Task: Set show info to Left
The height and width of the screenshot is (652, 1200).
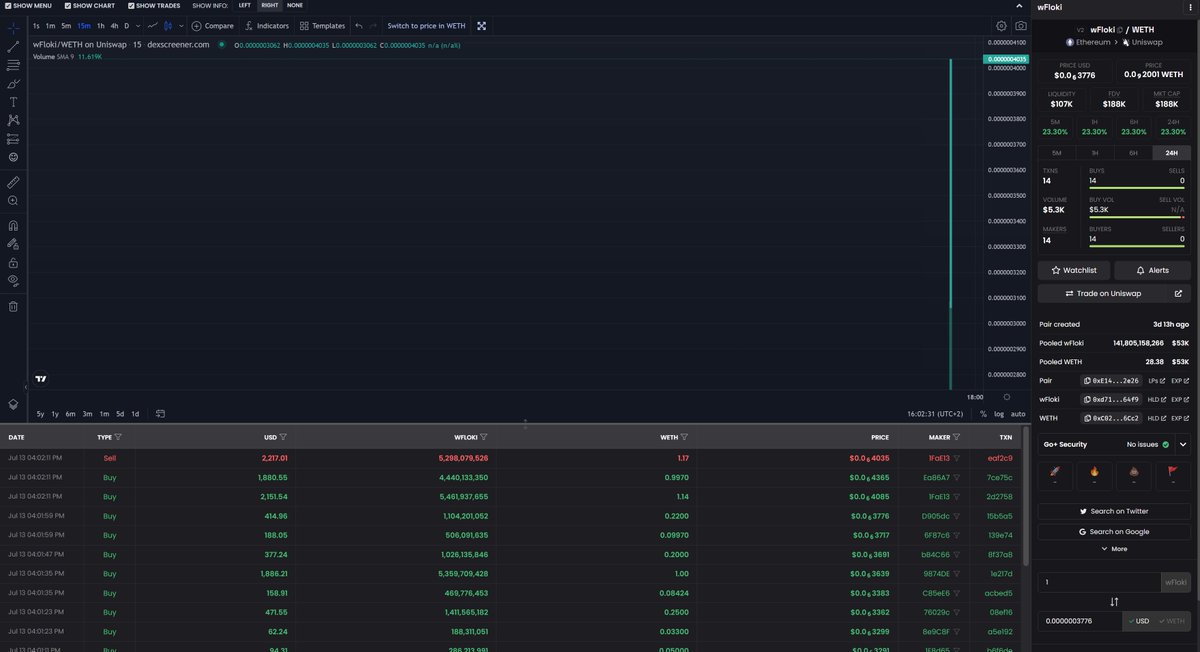Action: [244, 5]
